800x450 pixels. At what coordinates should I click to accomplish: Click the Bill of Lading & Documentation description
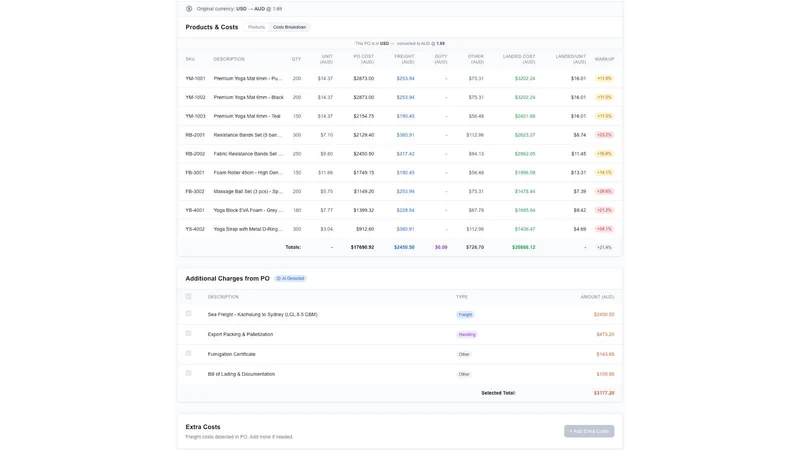[241, 374]
